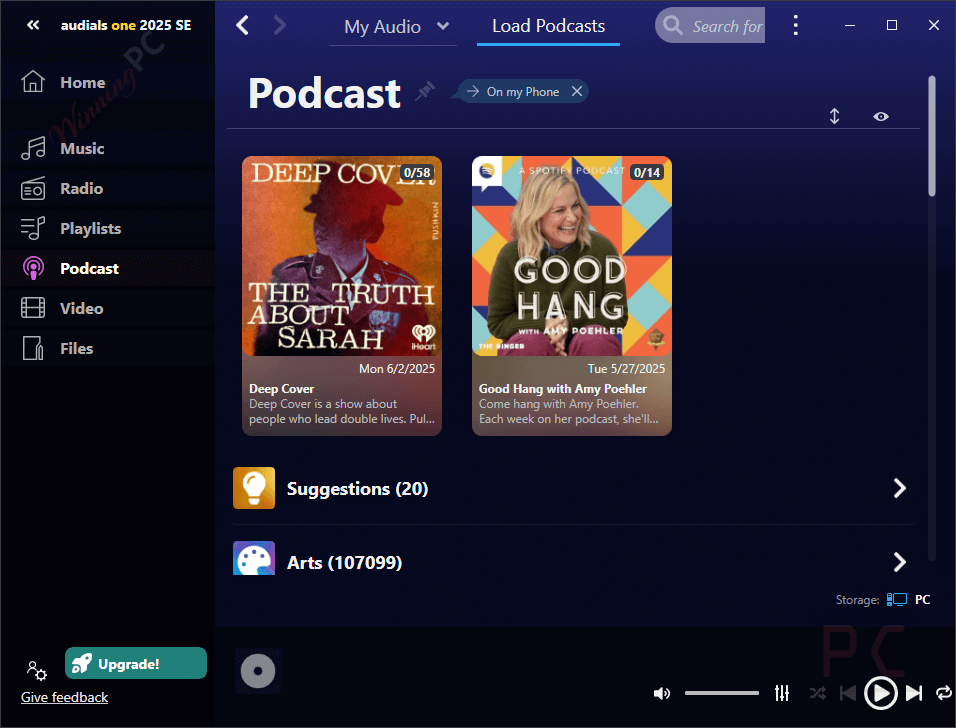The height and width of the screenshot is (728, 956).
Task: Click the Tue 5/27/2025 date text
Action: pos(626,368)
